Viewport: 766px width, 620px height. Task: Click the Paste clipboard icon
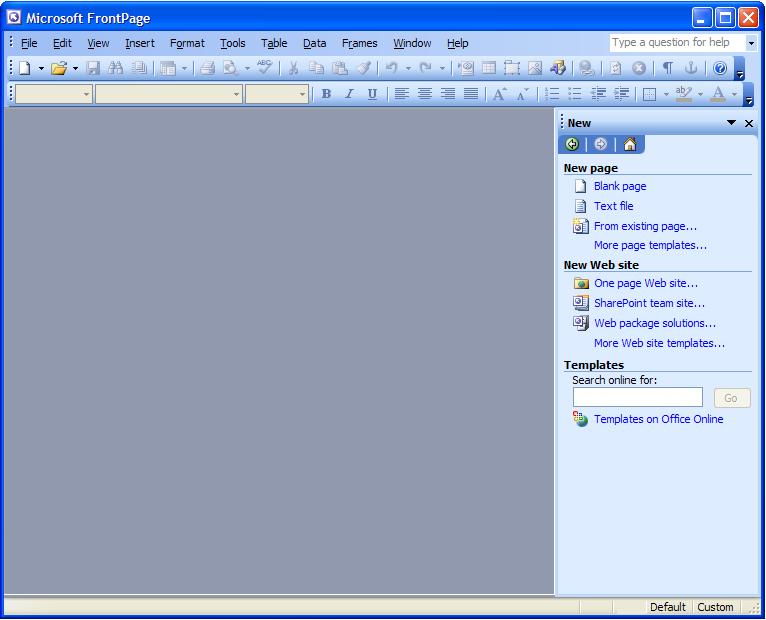[340, 68]
